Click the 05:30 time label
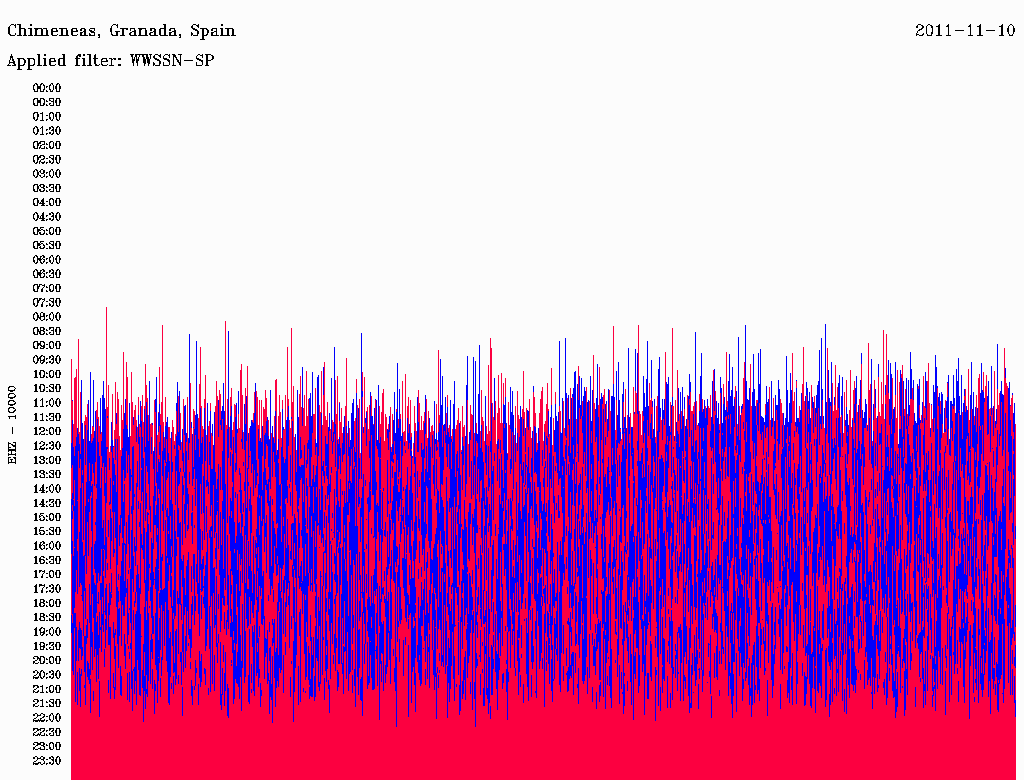Screen dimensions: 1024x780 pos(47,245)
